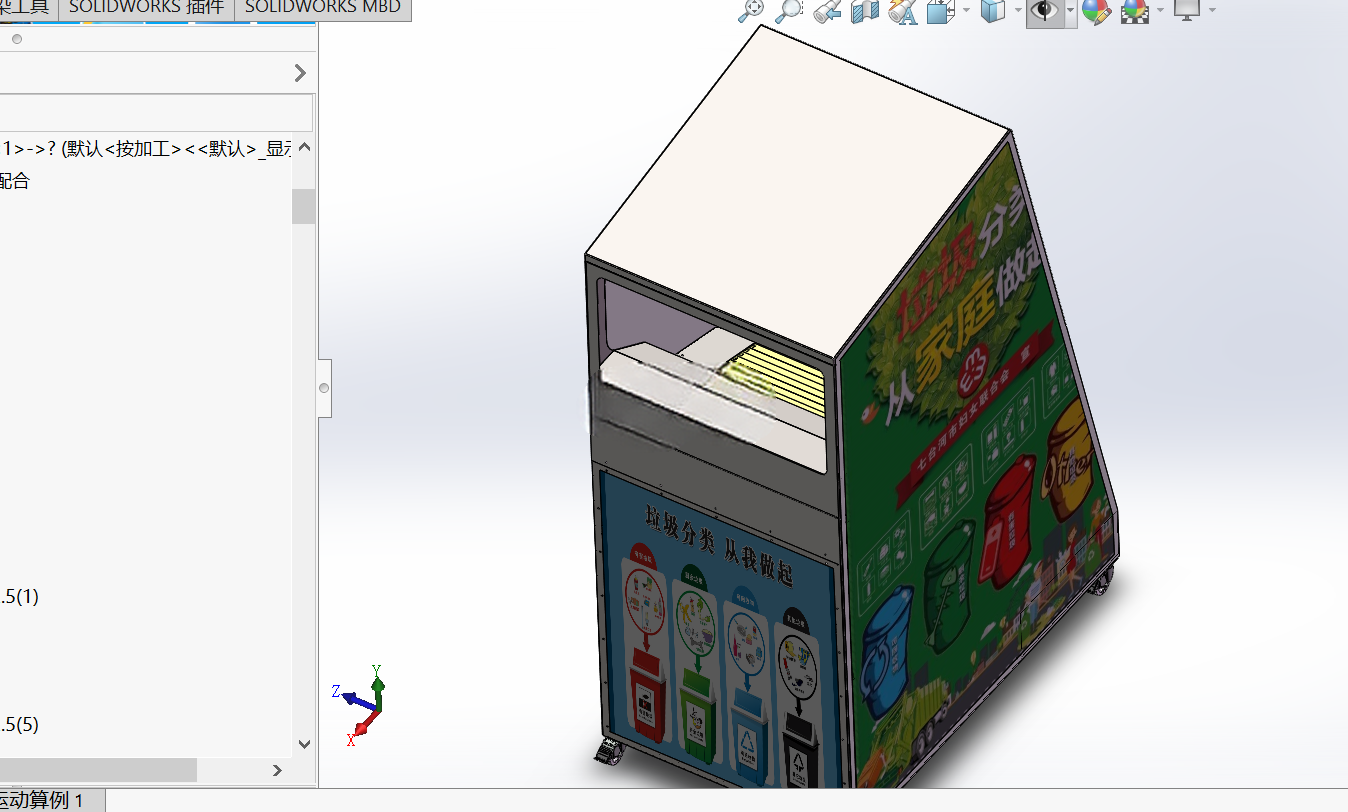The image size is (1348, 812).
Task: Select the Zoom to Area magnifier tool
Action: pyautogui.click(x=789, y=11)
